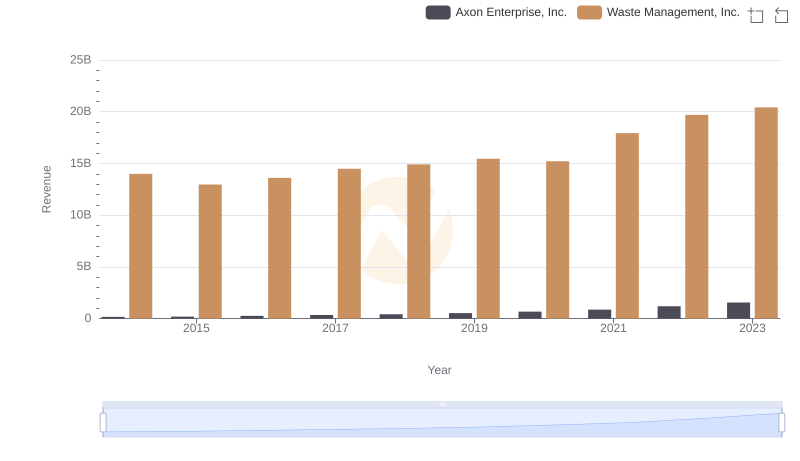This screenshot has width=800, height=461.
Task: Click the right handle of the zoom slider
Action: pos(782,423)
